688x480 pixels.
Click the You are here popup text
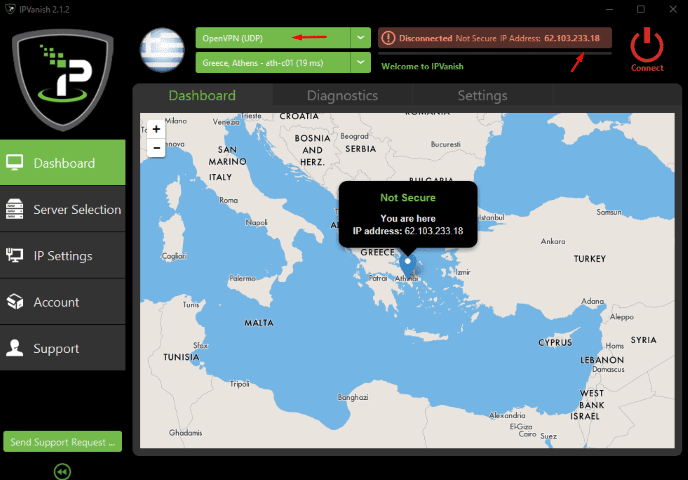(x=408, y=219)
